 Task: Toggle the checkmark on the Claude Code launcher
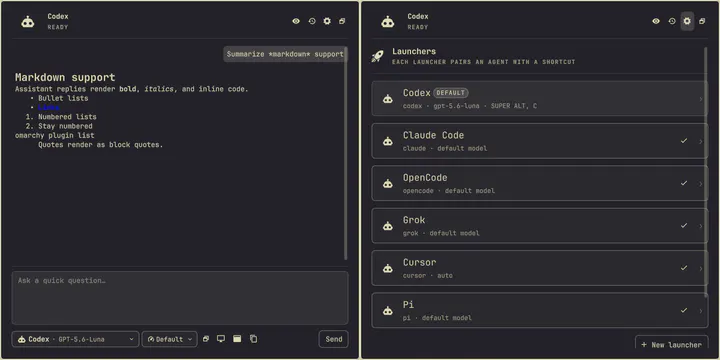[x=684, y=141]
